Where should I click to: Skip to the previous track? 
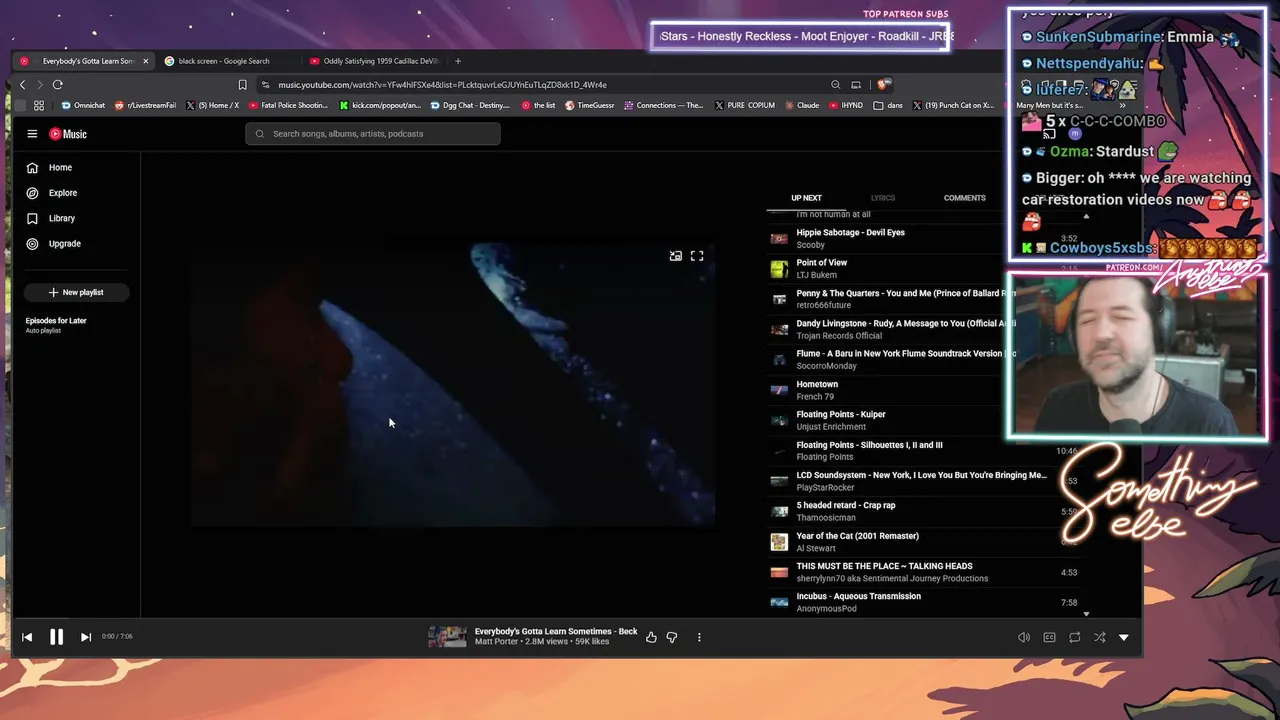(x=27, y=637)
